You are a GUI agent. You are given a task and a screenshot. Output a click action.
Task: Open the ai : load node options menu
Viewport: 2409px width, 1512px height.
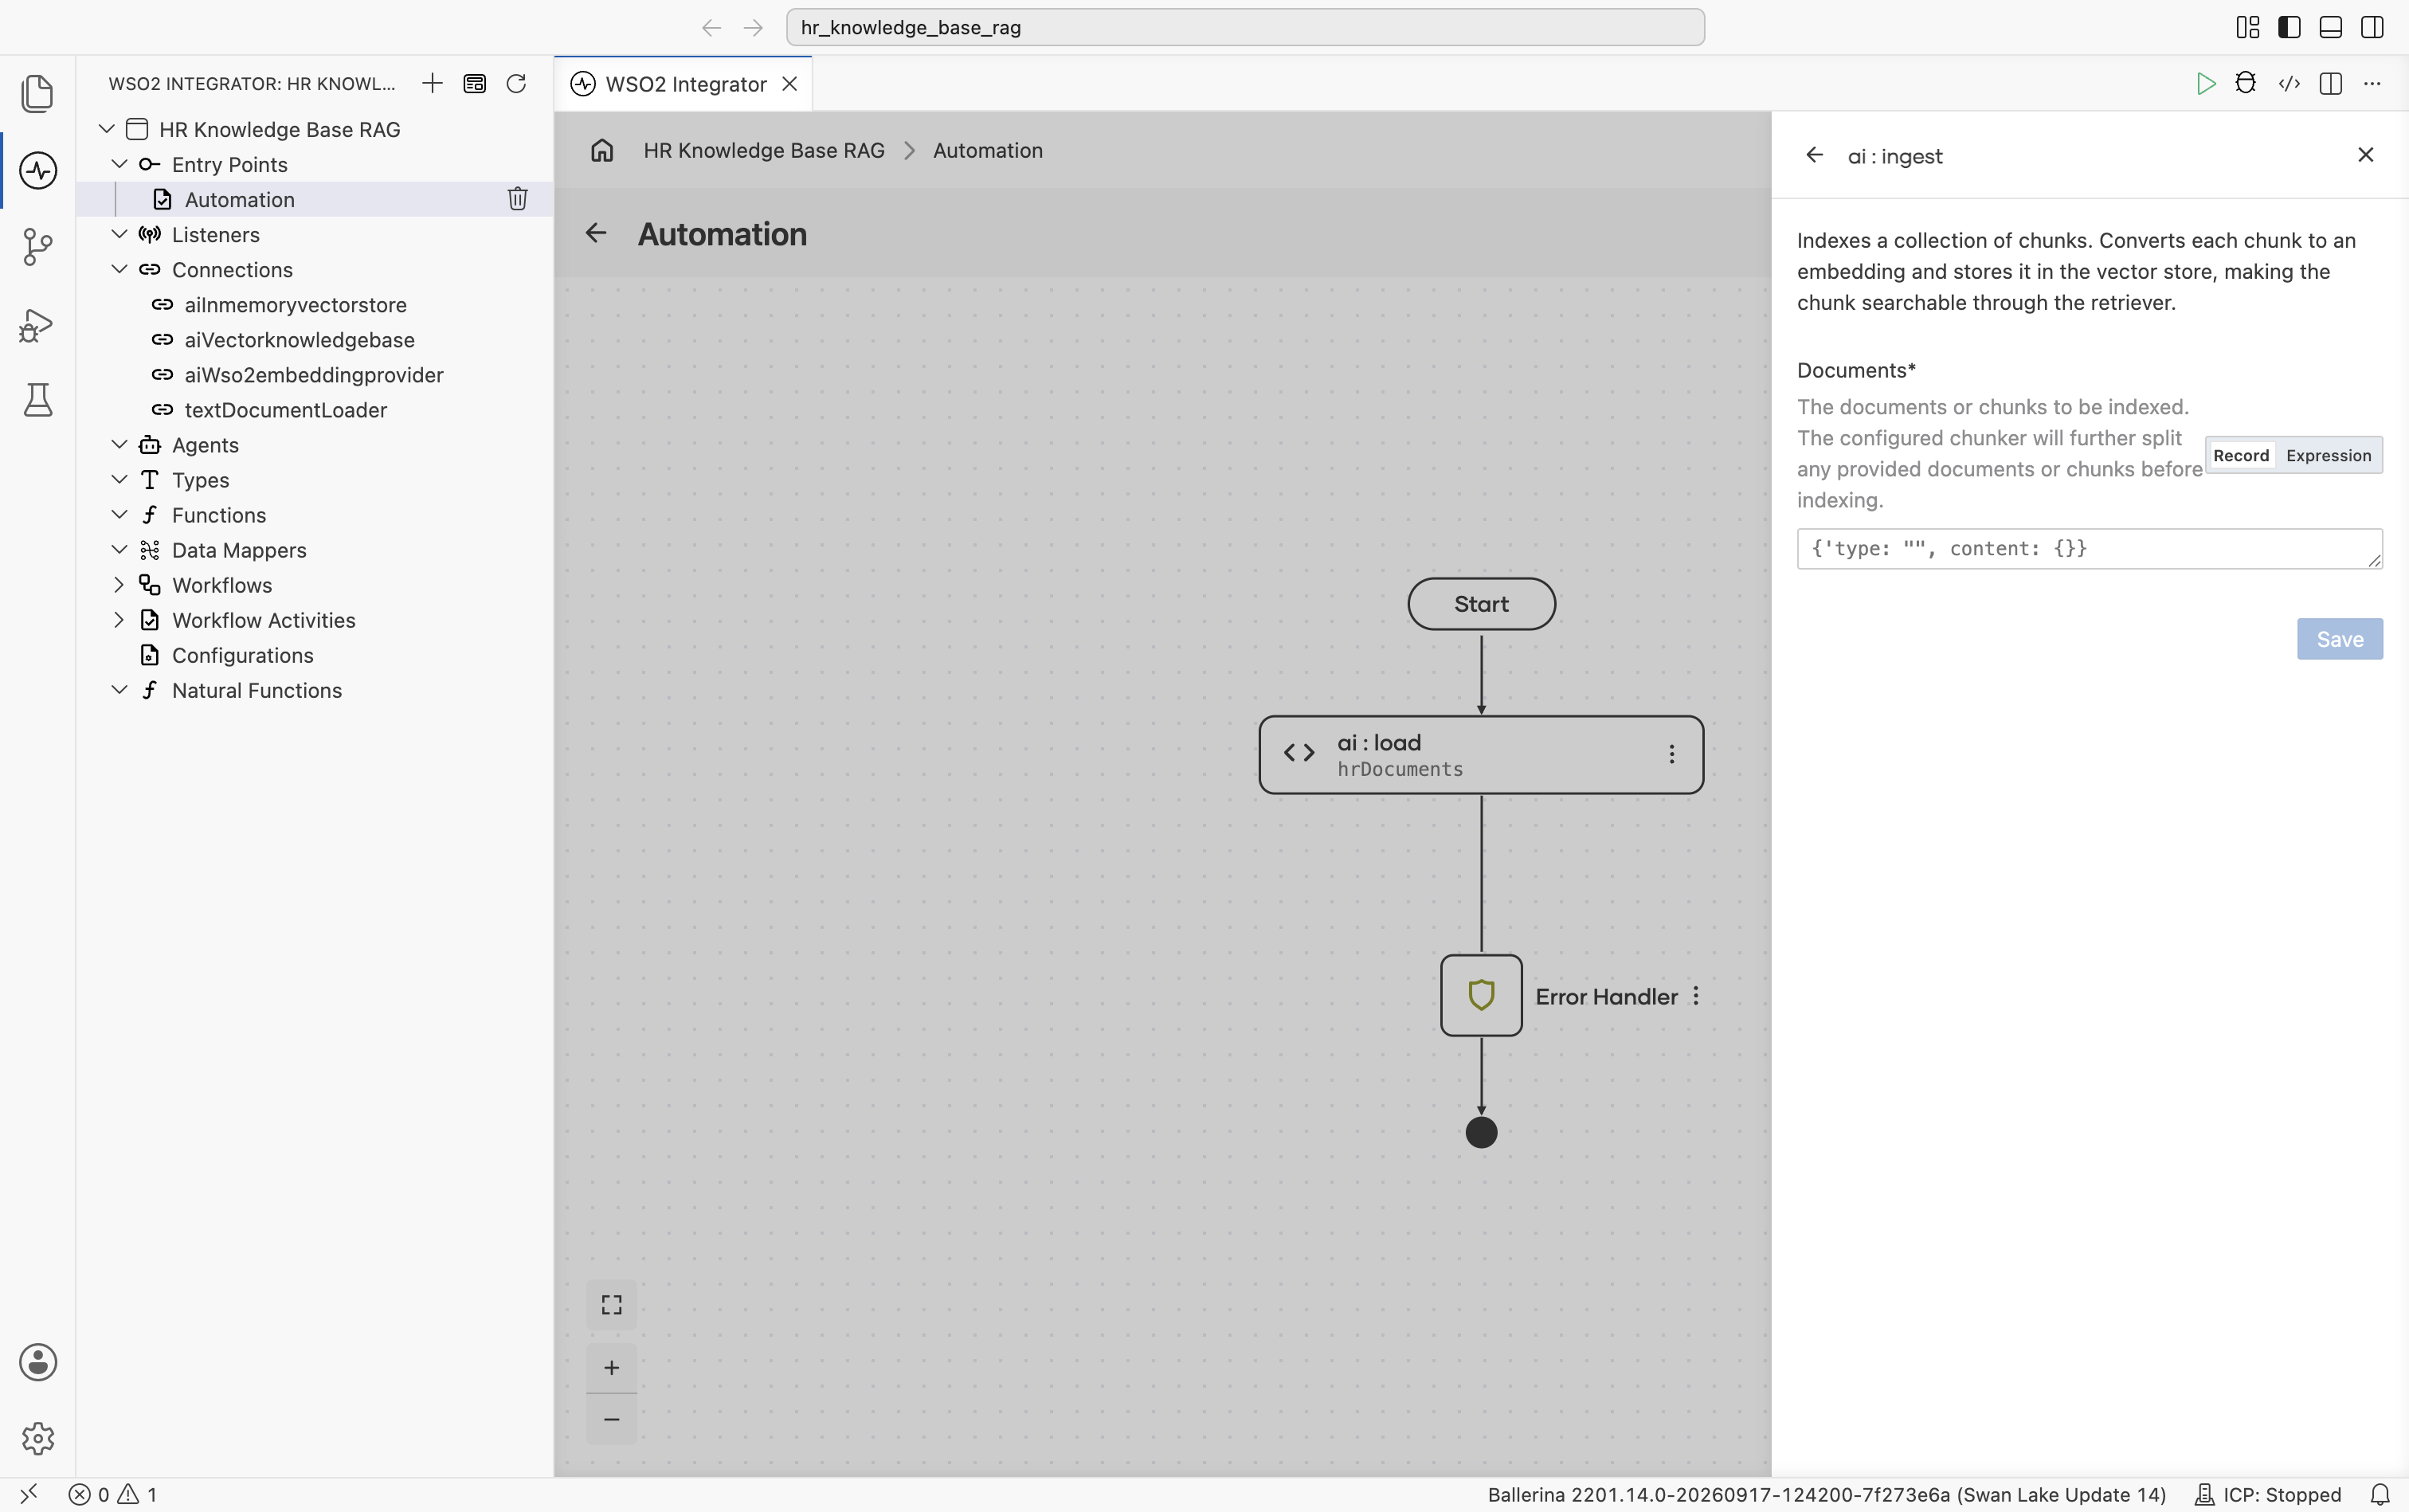pos(1671,754)
